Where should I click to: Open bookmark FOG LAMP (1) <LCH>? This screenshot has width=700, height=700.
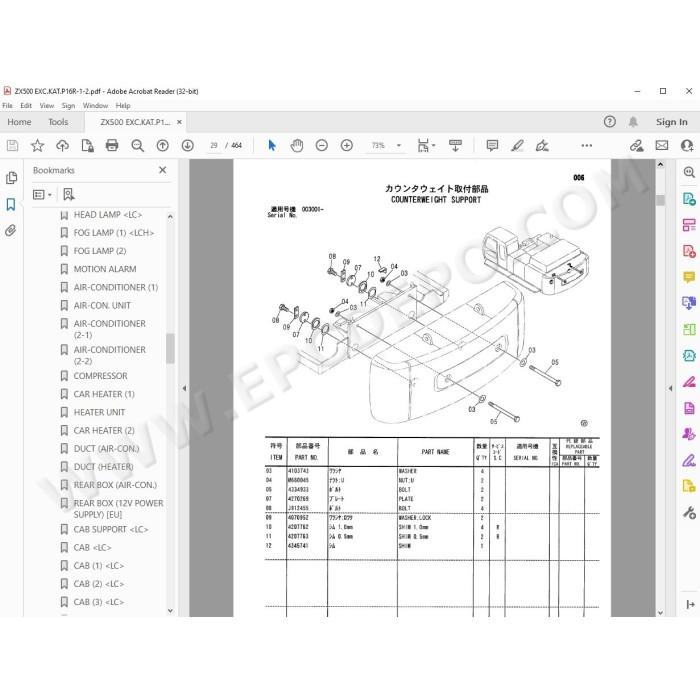[114, 233]
